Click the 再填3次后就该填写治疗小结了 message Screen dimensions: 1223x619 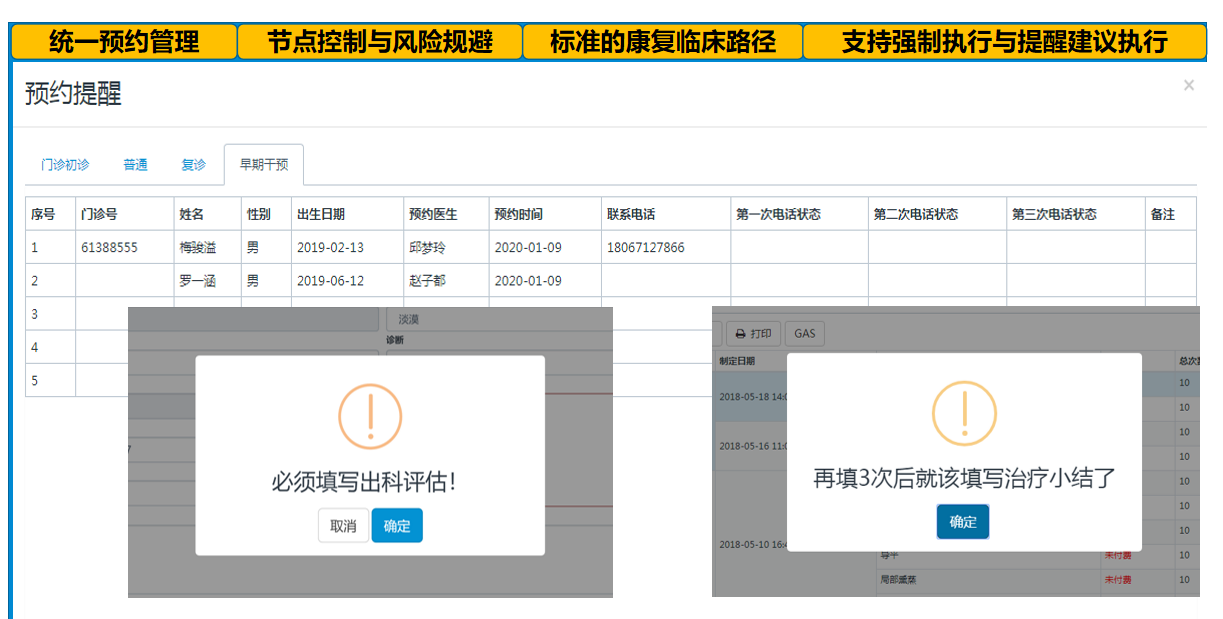coord(964,478)
